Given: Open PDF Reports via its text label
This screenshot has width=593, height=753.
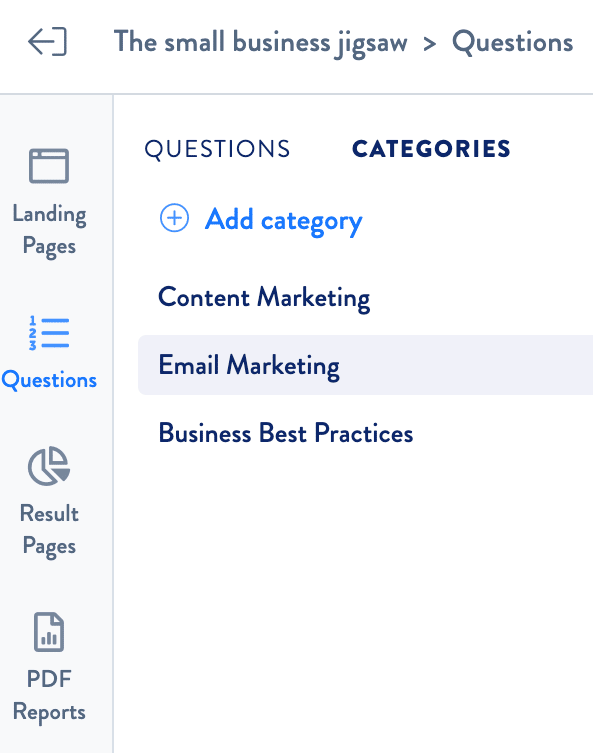Looking at the screenshot, I should click(x=49, y=695).
